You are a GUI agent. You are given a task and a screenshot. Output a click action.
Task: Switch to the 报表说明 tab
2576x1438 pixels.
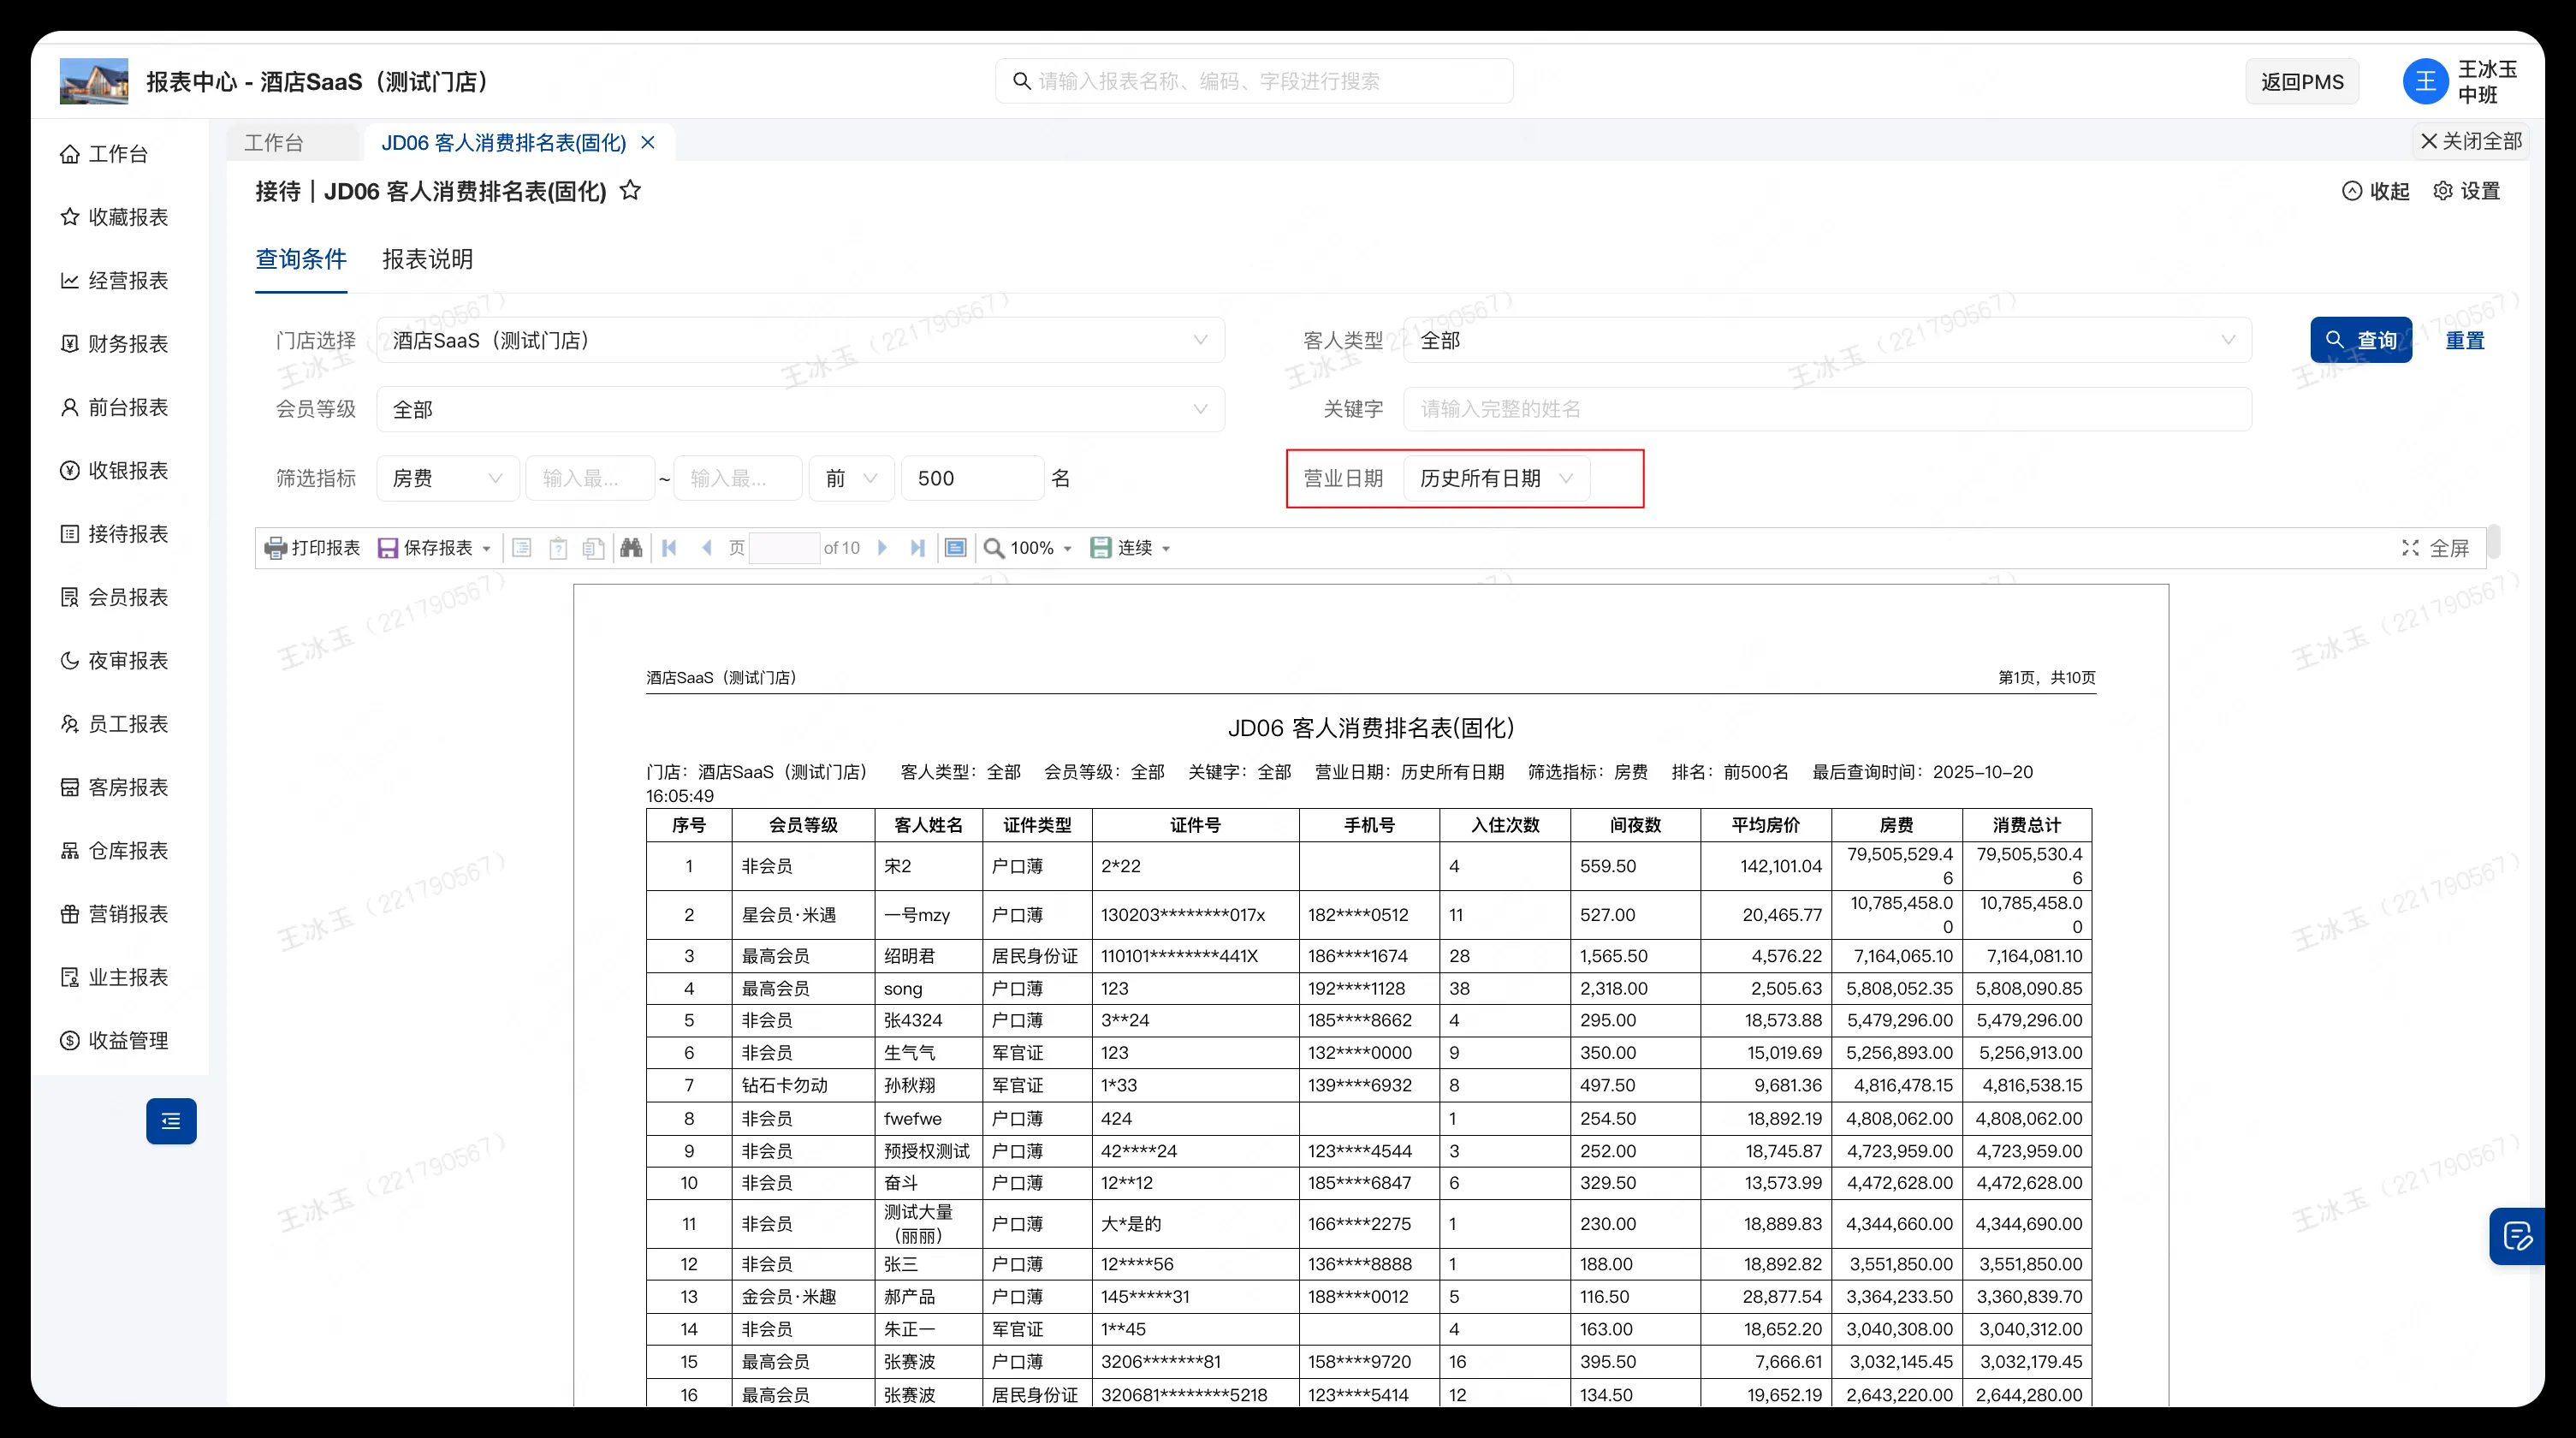point(428,259)
